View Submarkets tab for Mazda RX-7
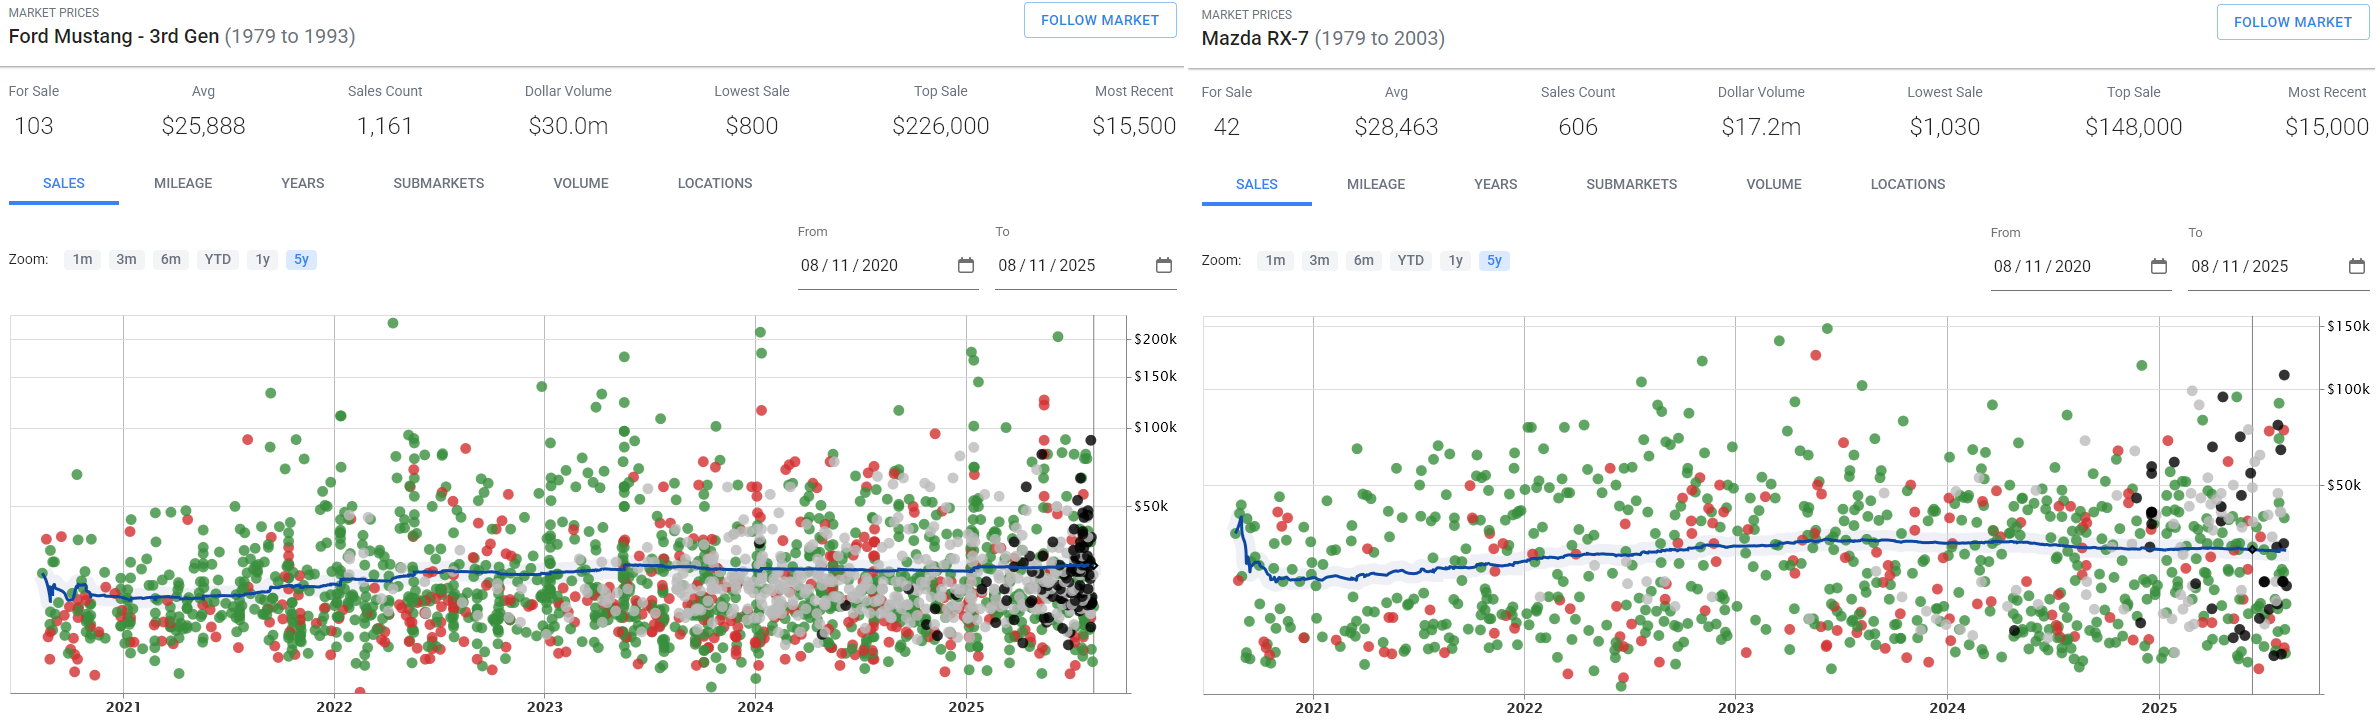Image resolution: width=2380 pixels, height=724 pixels. pyautogui.click(x=1632, y=185)
